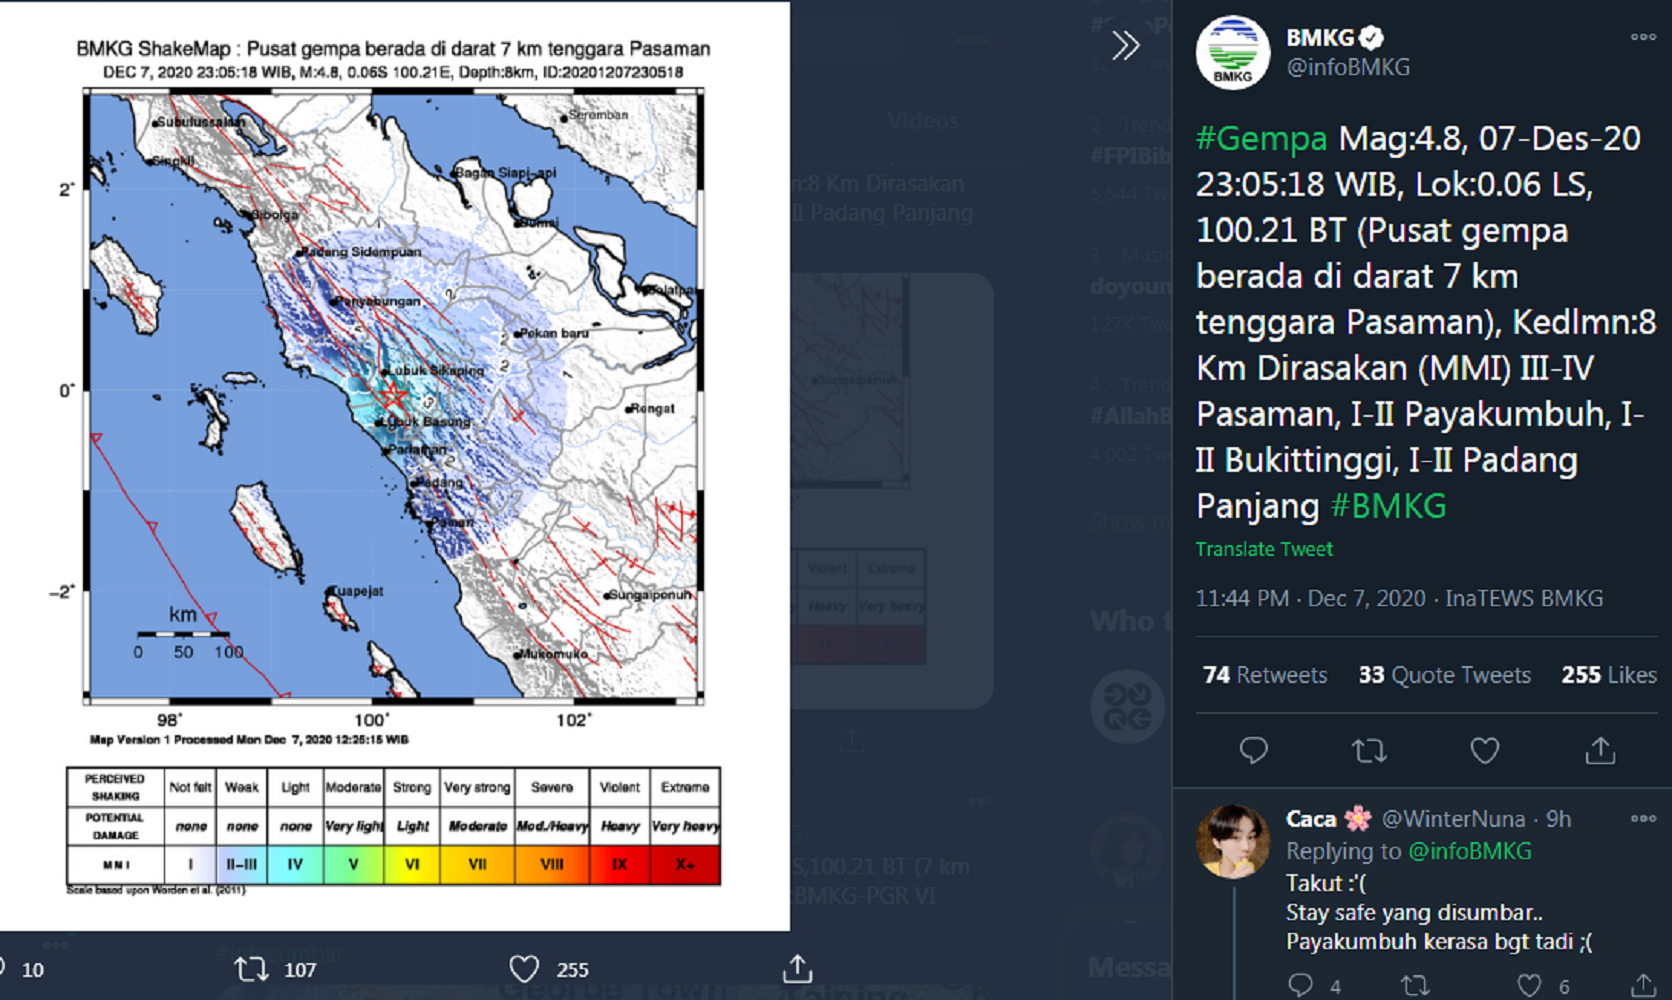Open the #Gempa hashtag
This screenshot has height=1000, width=1672.
pyautogui.click(x=1262, y=138)
